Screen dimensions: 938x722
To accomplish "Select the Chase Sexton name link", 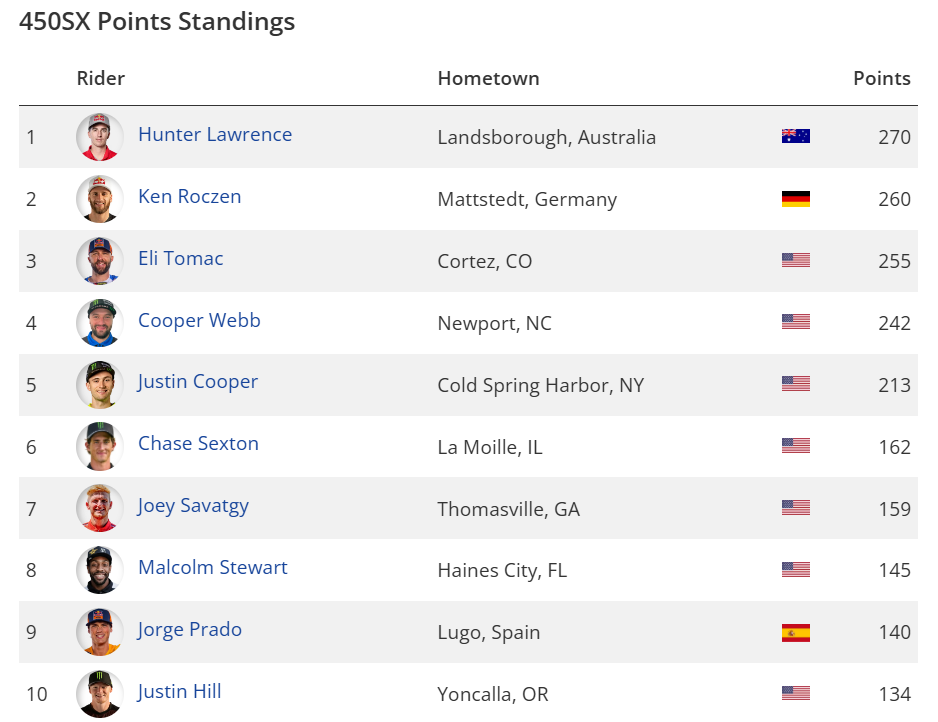I will click(198, 444).
